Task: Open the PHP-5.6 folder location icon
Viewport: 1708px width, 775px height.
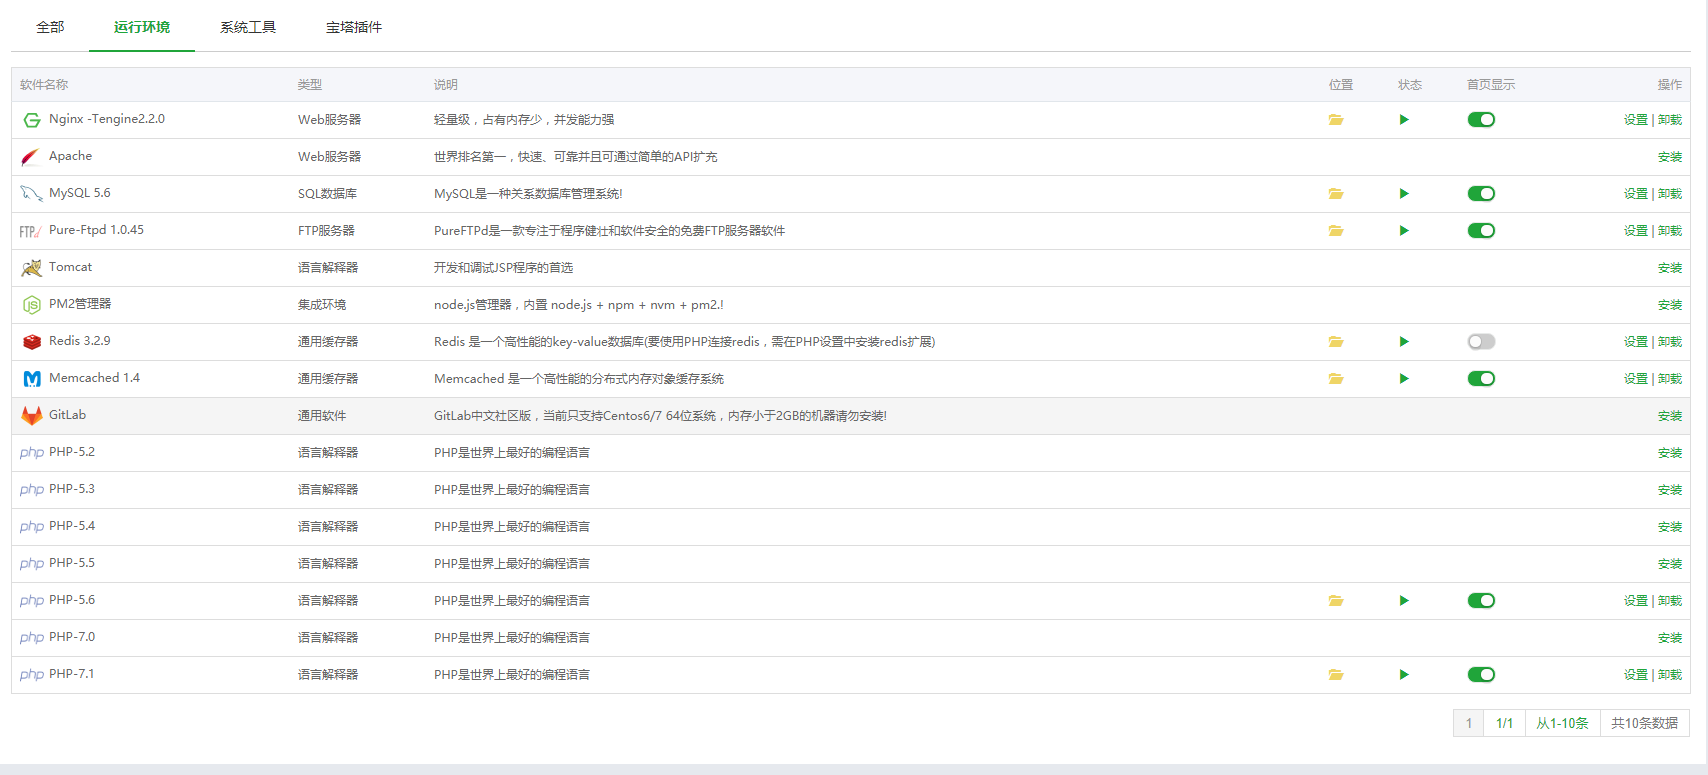Action: (x=1336, y=601)
